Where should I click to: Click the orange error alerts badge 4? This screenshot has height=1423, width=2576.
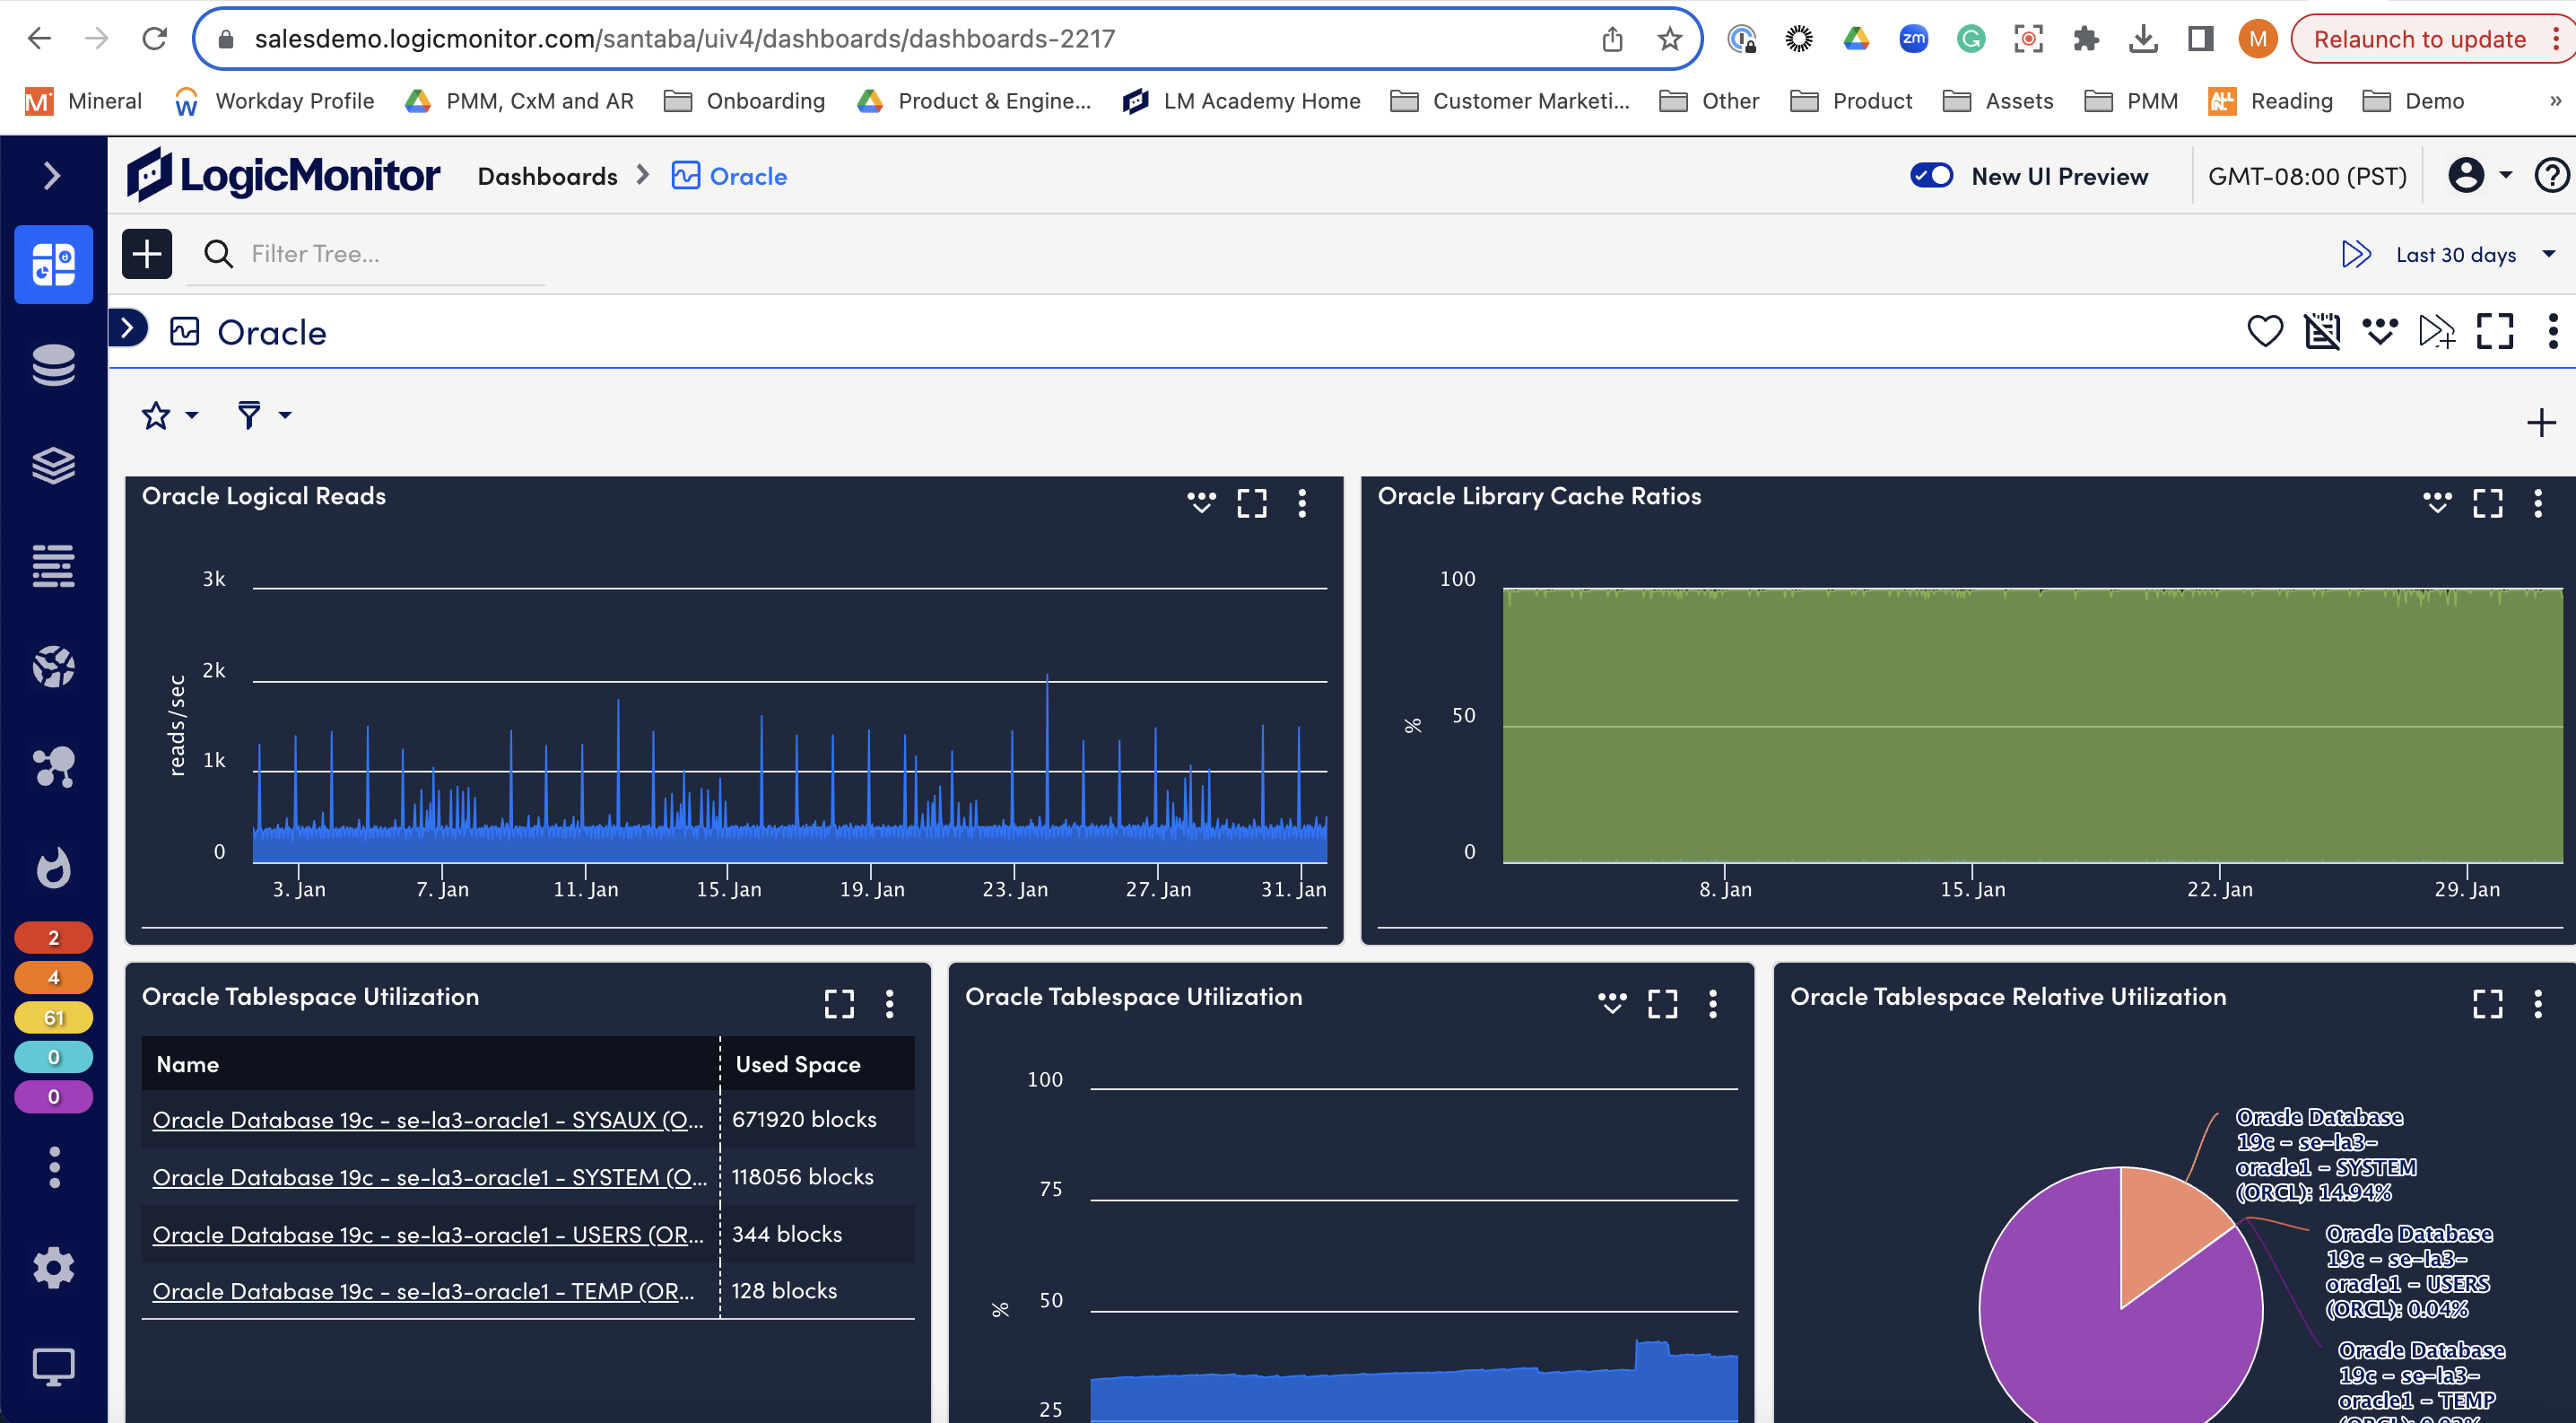click(54, 978)
